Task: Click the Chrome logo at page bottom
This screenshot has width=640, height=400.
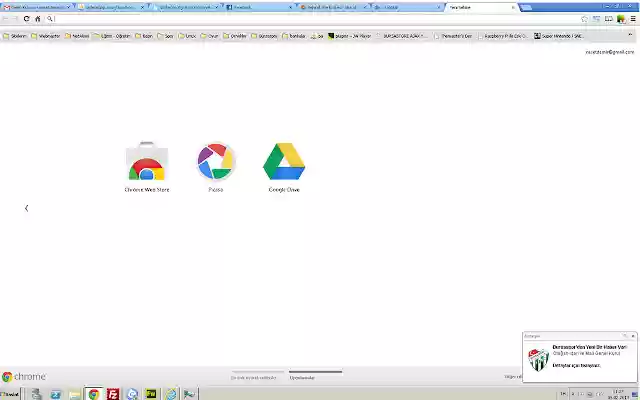Action: pos(24,376)
